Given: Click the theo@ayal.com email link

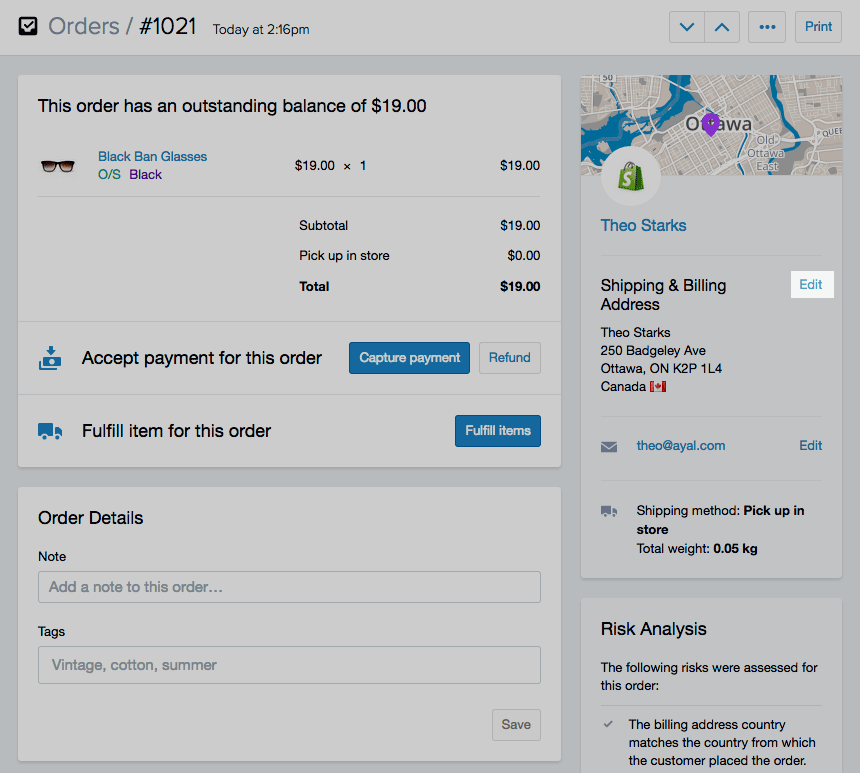Looking at the screenshot, I should pyautogui.click(x=680, y=446).
